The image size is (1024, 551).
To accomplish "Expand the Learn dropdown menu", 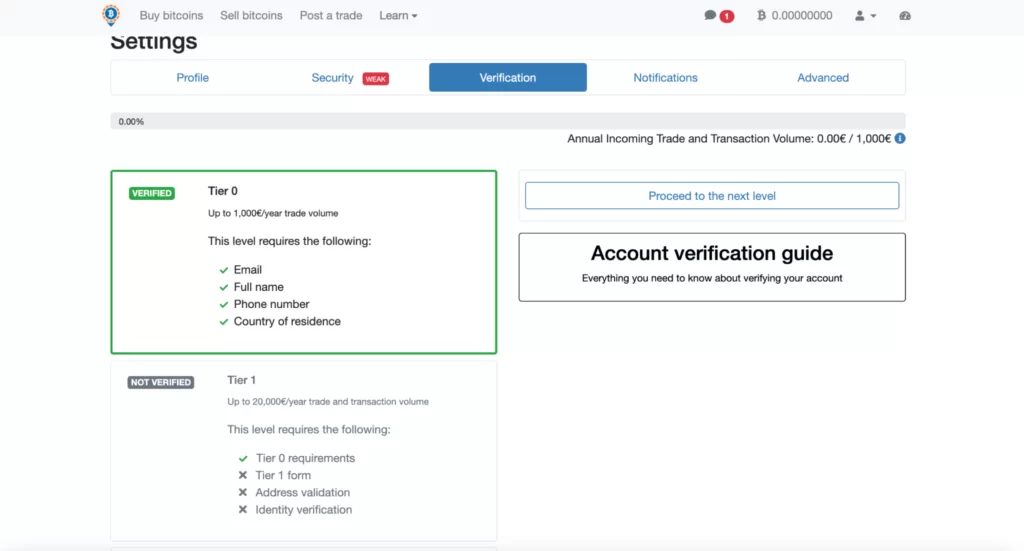I will [x=398, y=15].
